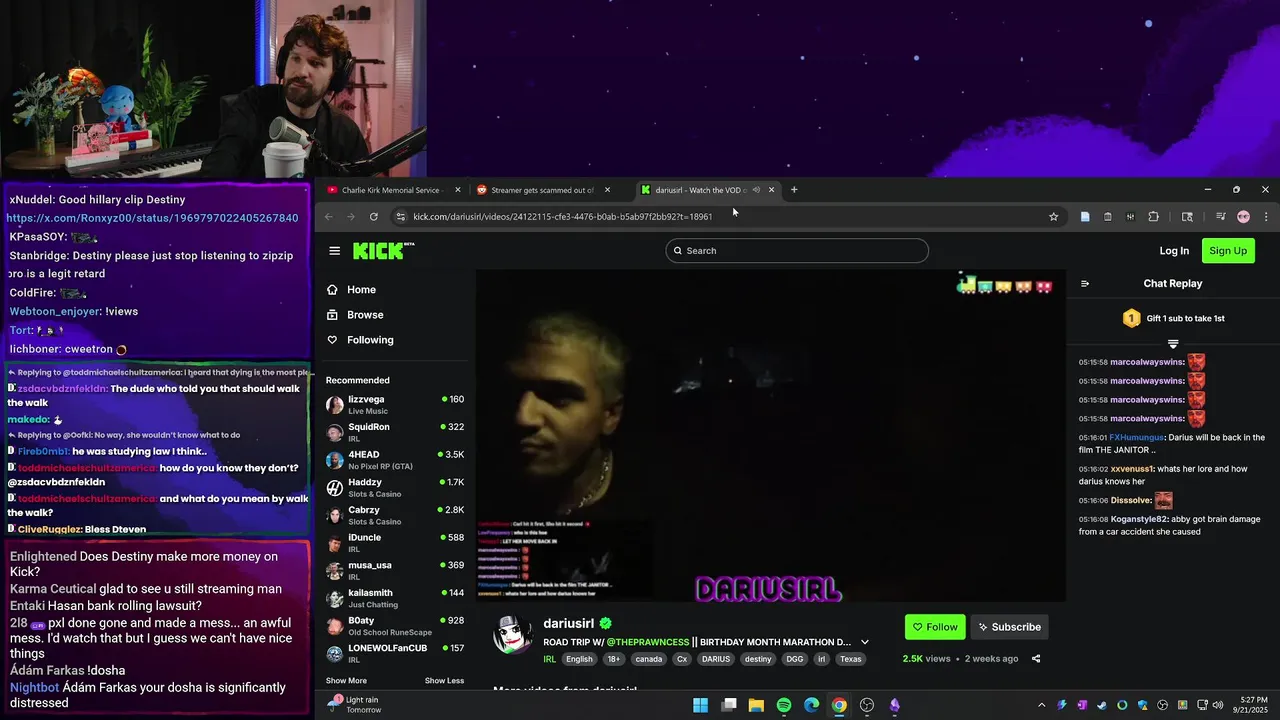Follow the dariusirl channel
This screenshot has height=720, width=1280.
(935, 627)
